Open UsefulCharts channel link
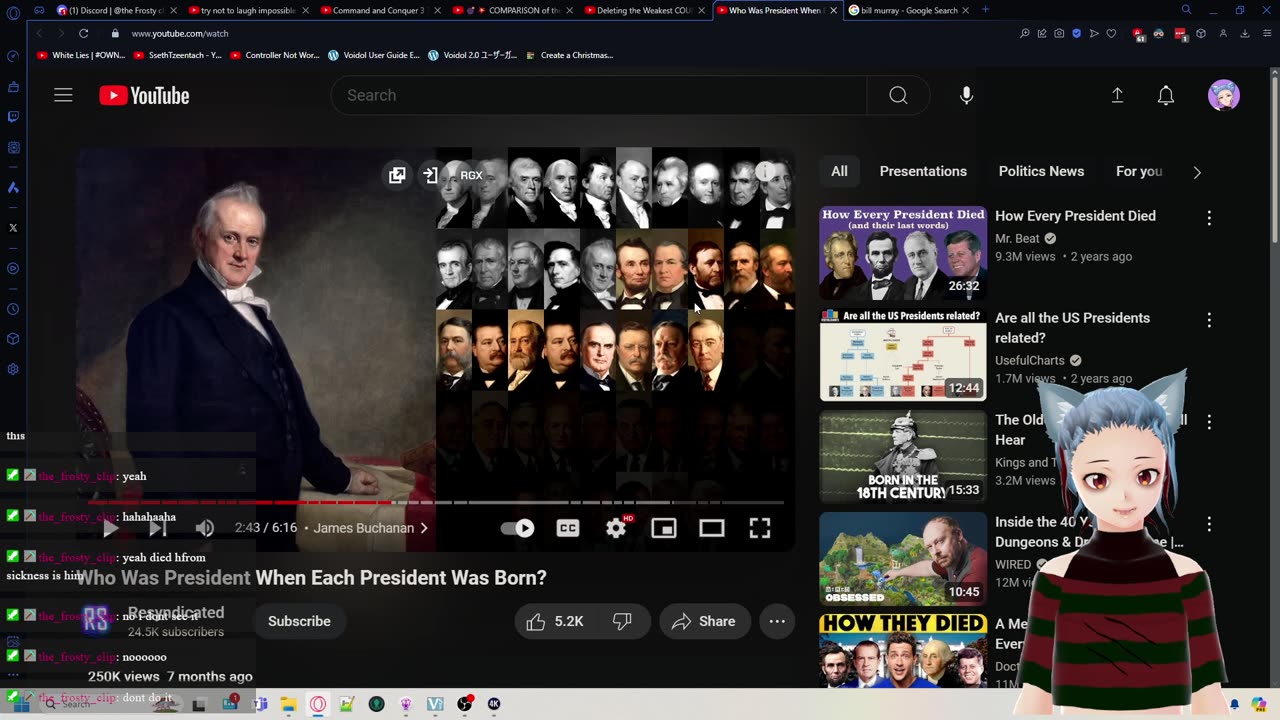This screenshot has height=720, width=1280. [1030, 360]
